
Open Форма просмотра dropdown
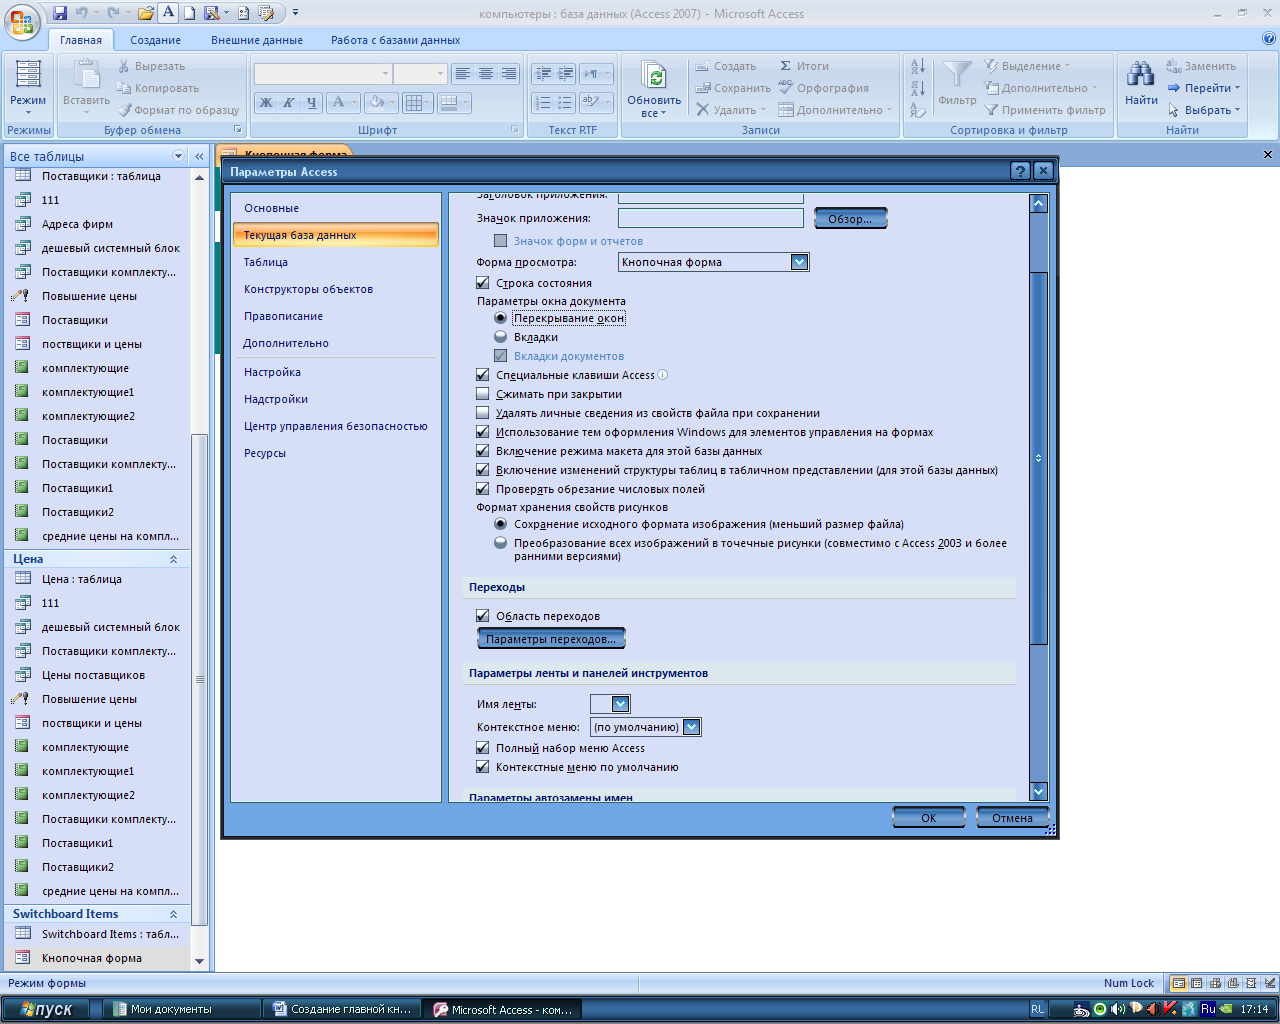(x=799, y=262)
